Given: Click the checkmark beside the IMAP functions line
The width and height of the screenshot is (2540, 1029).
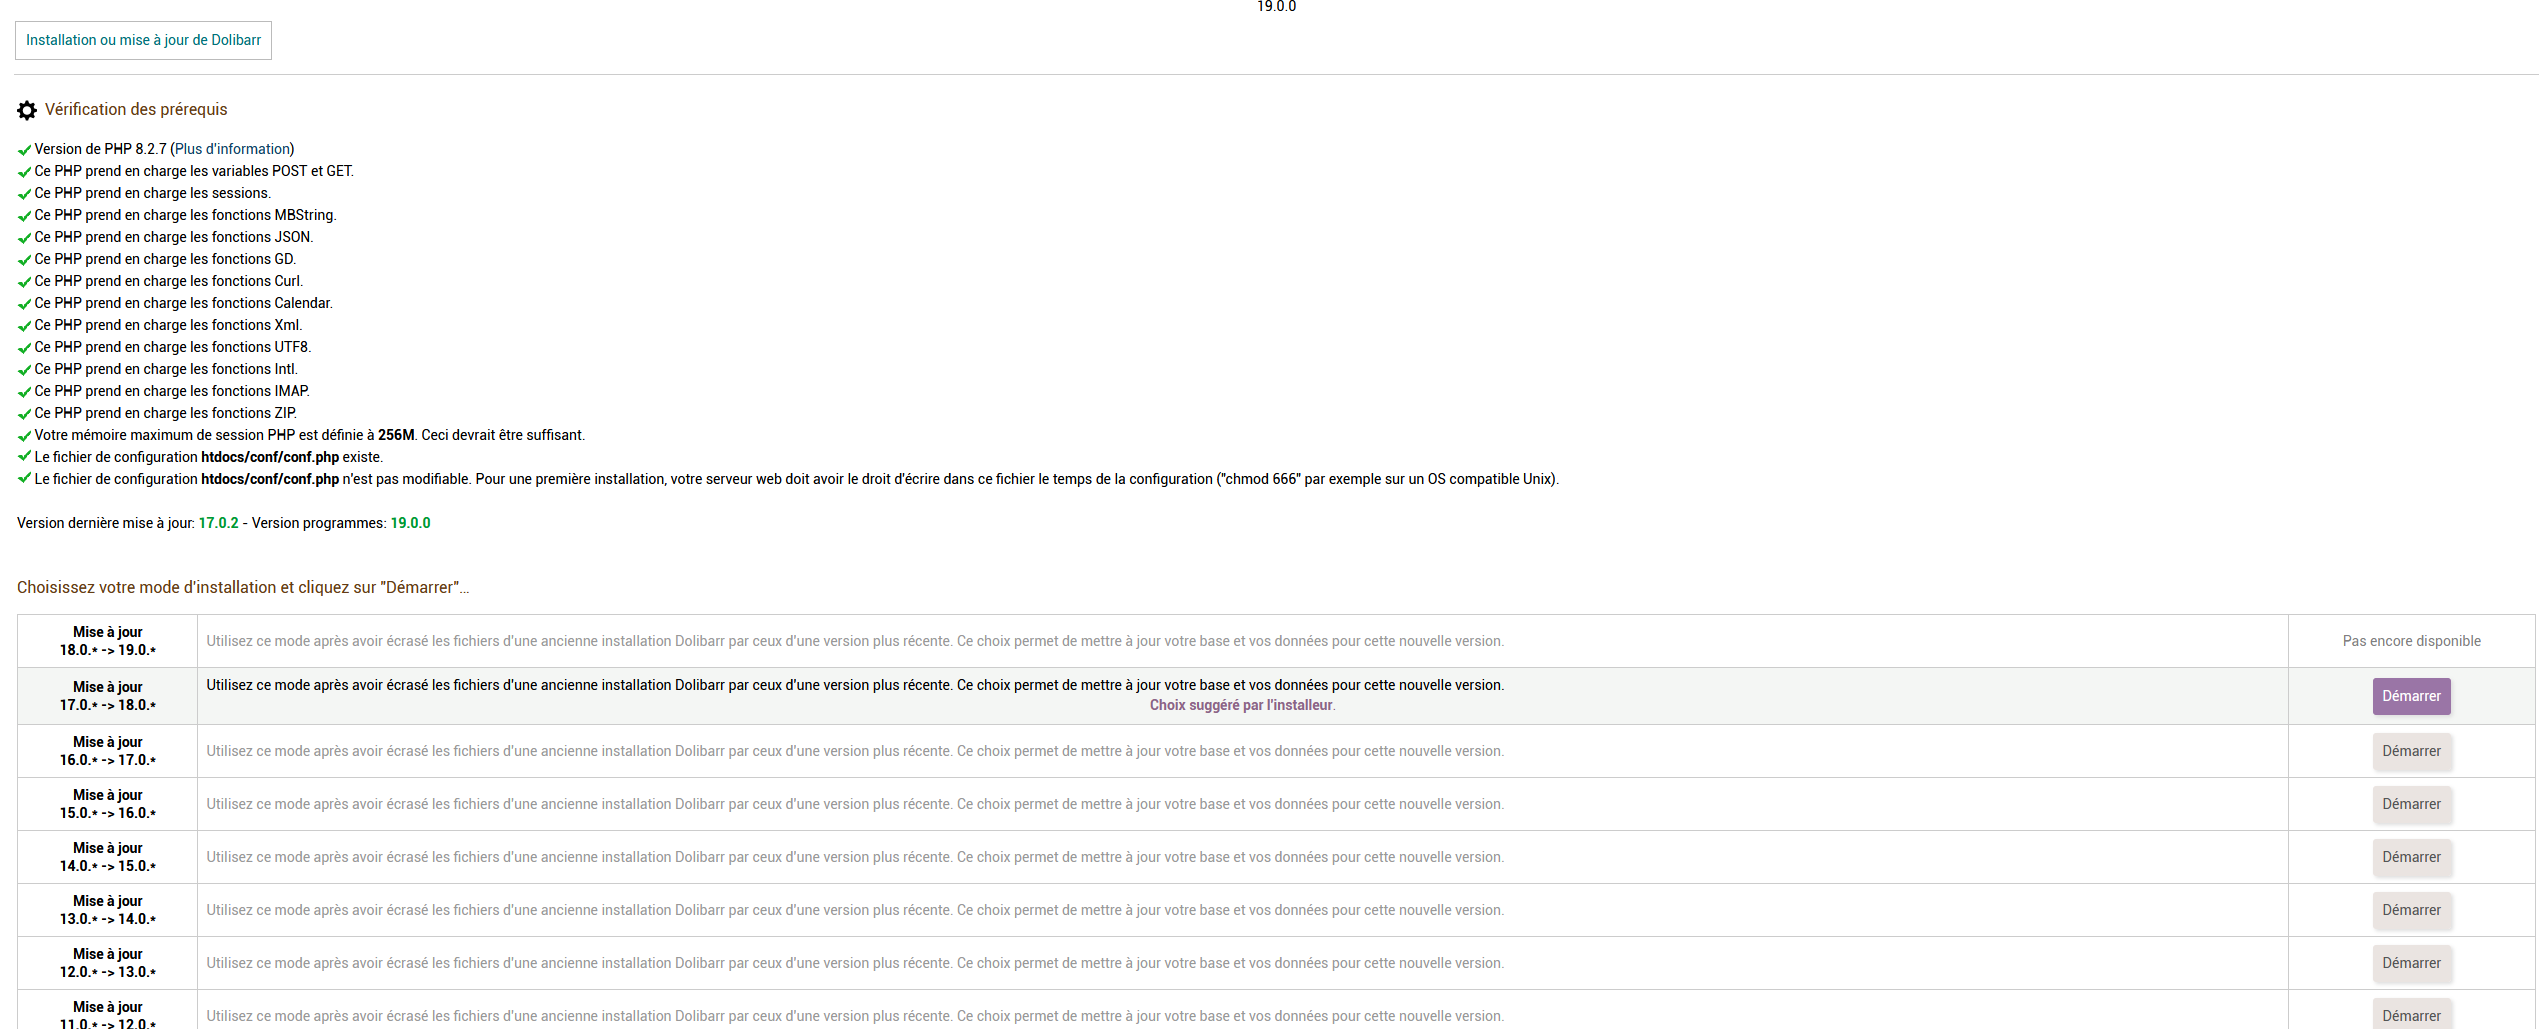Looking at the screenshot, I should coord(24,392).
